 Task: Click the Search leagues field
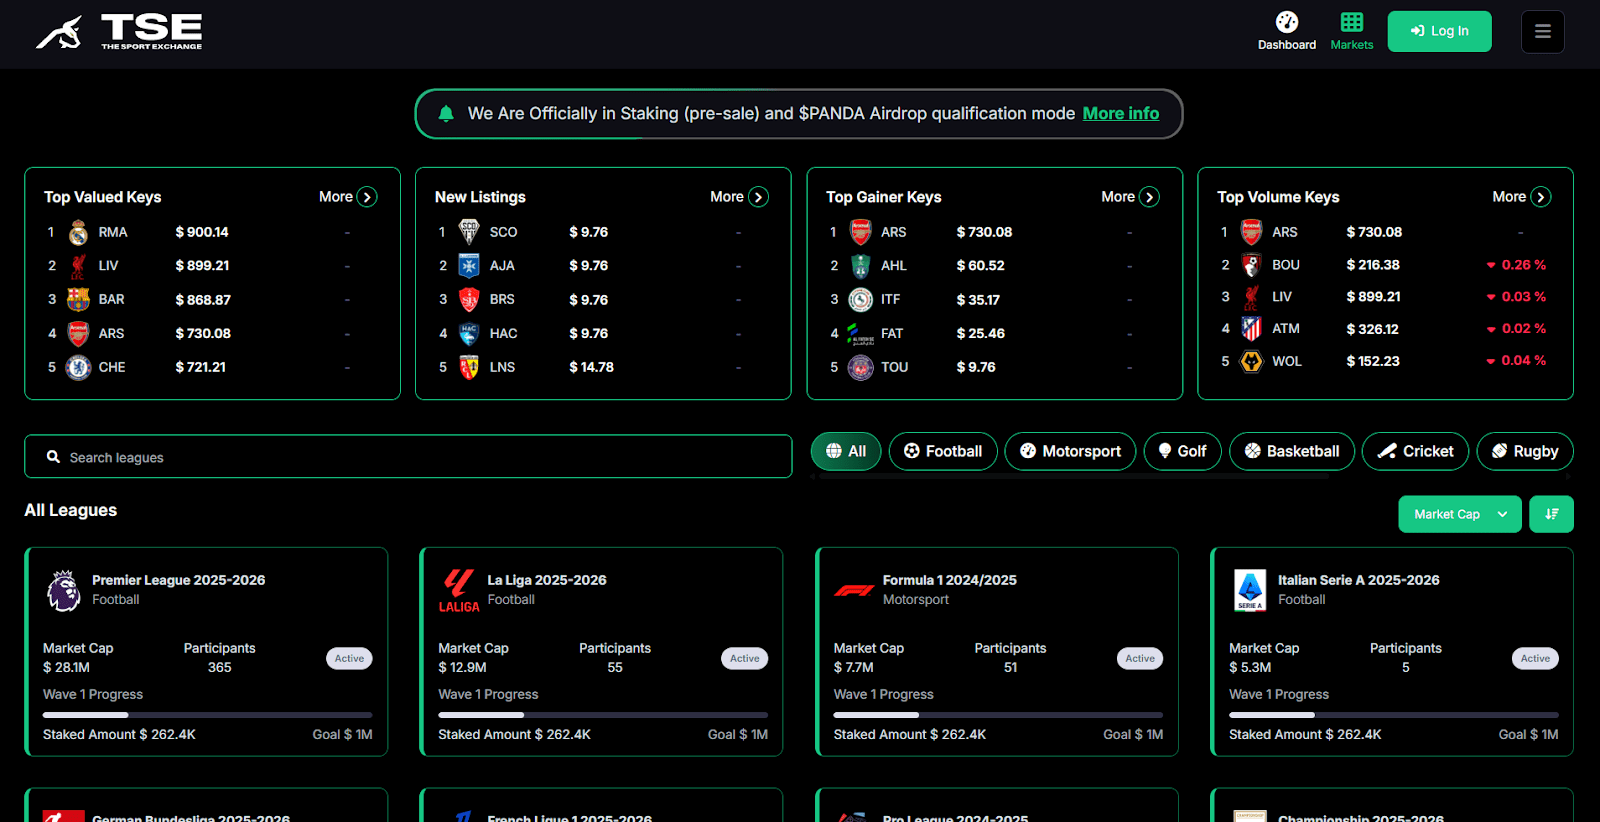click(408, 457)
